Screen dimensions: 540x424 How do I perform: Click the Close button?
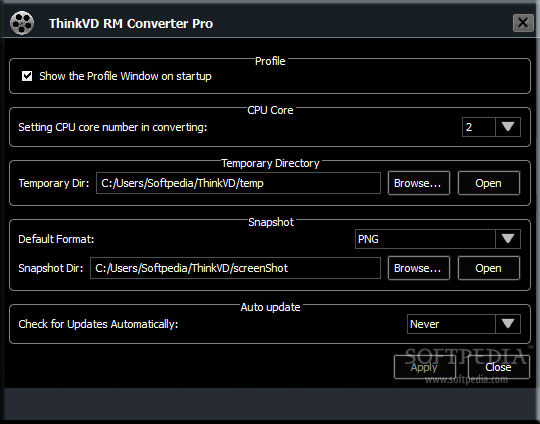pos(499,367)
